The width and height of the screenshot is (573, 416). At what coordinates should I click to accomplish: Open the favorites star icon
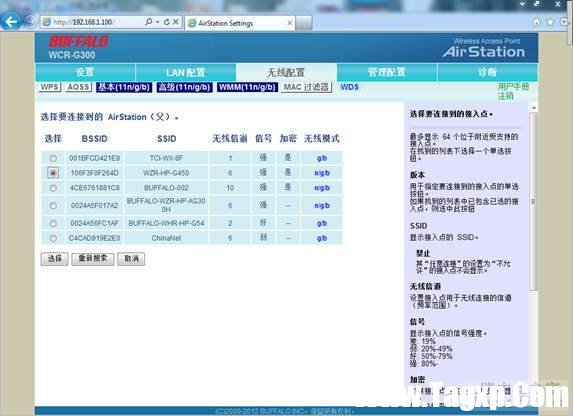tap(550, 22)
